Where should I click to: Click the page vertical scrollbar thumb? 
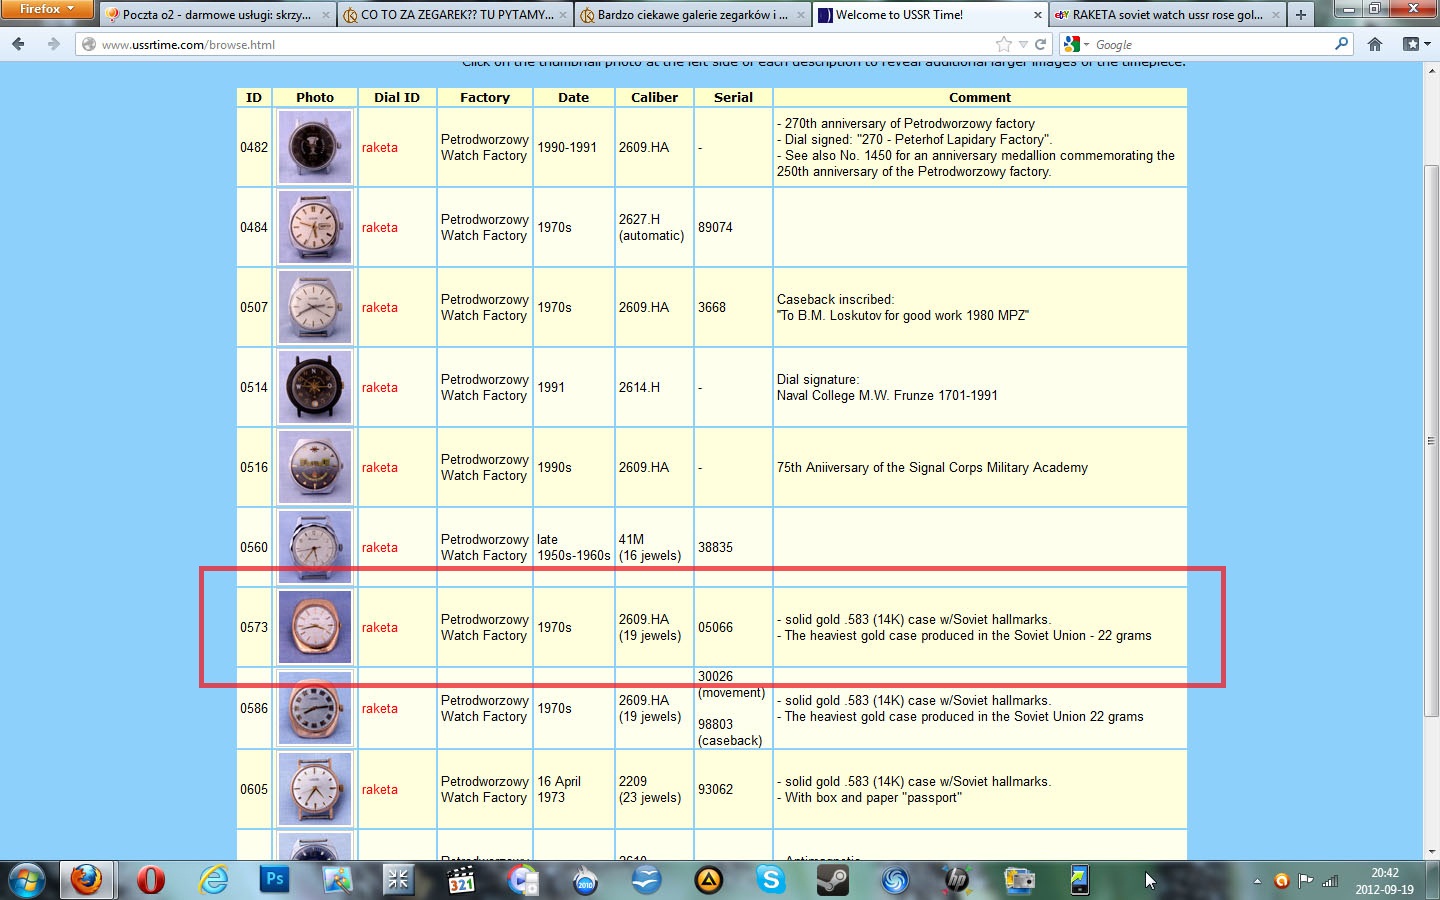[1431, 441]
